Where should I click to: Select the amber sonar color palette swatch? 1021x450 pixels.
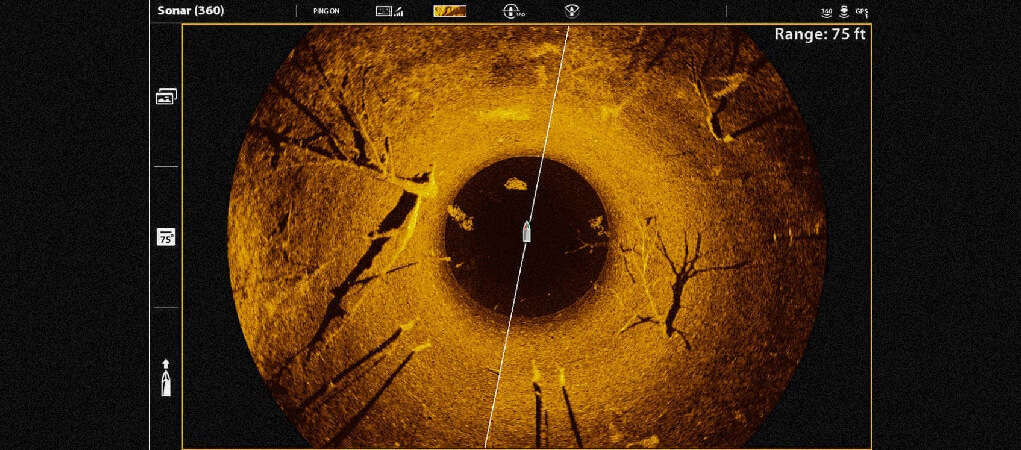click(x=449, y=11)
